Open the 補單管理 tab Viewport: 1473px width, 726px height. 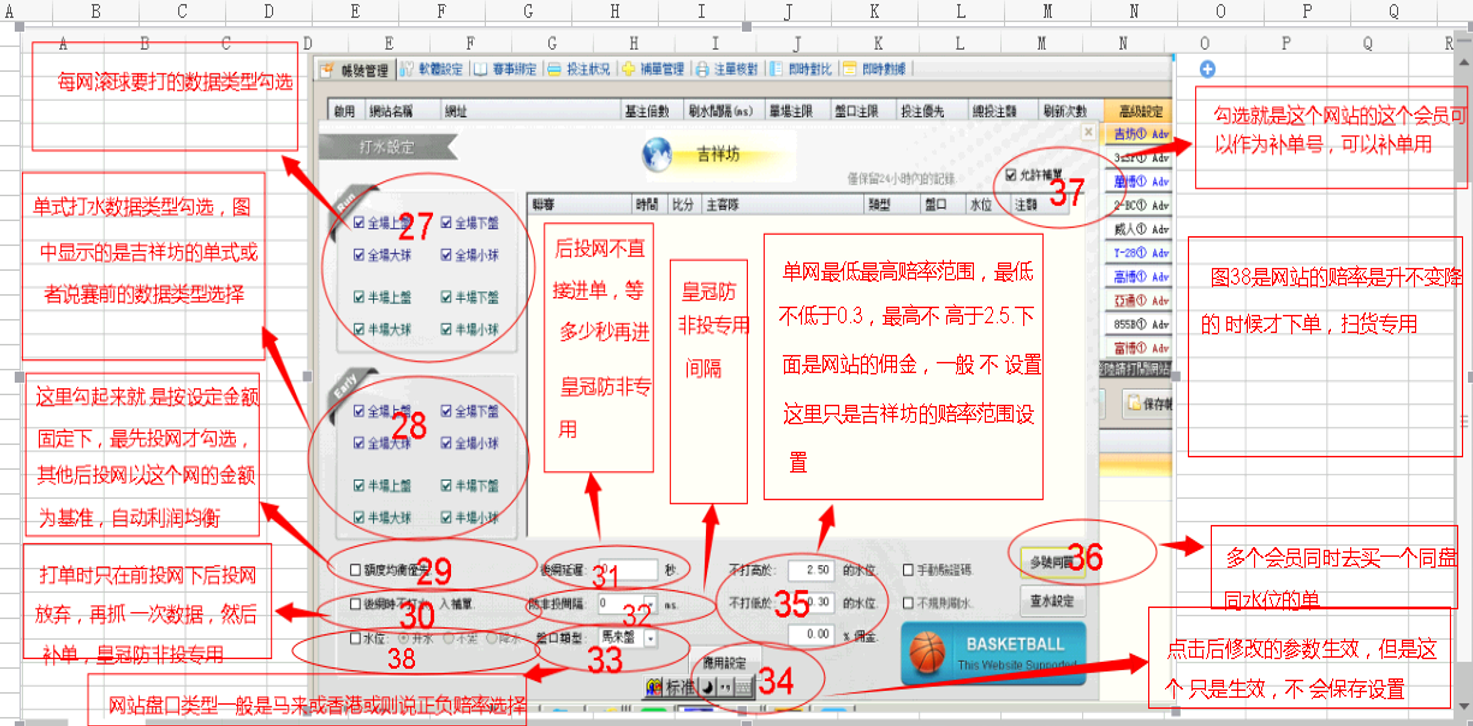[x=654, y=69]
